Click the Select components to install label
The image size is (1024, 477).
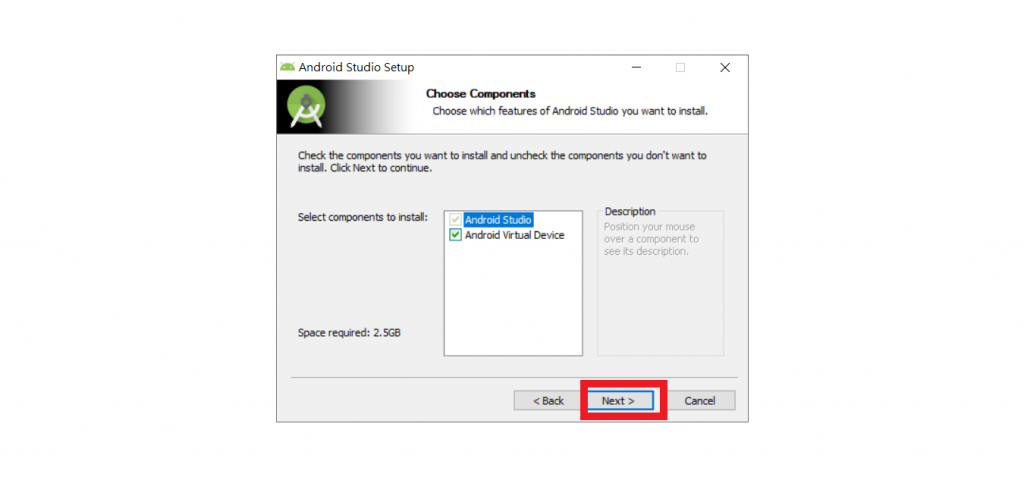point(363,217)
